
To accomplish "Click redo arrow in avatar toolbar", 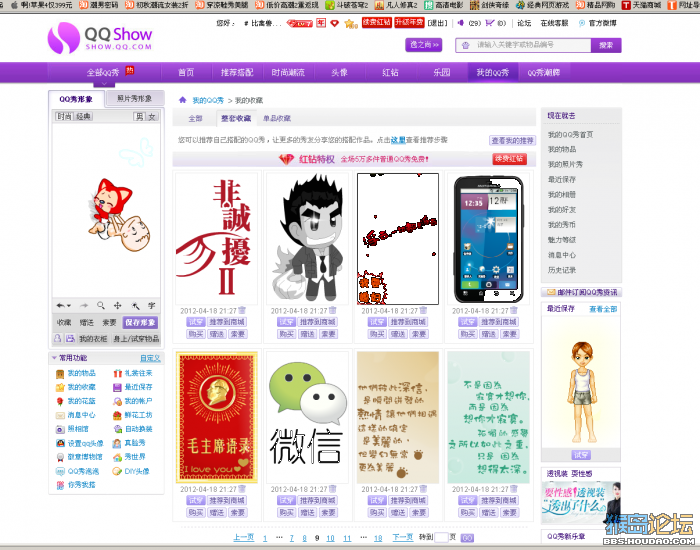I will click(x=84, y=306).
